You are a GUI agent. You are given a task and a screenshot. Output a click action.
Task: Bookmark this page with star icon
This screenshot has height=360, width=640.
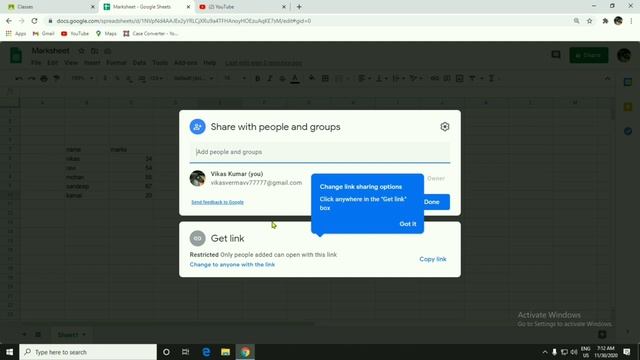point(589,21)
